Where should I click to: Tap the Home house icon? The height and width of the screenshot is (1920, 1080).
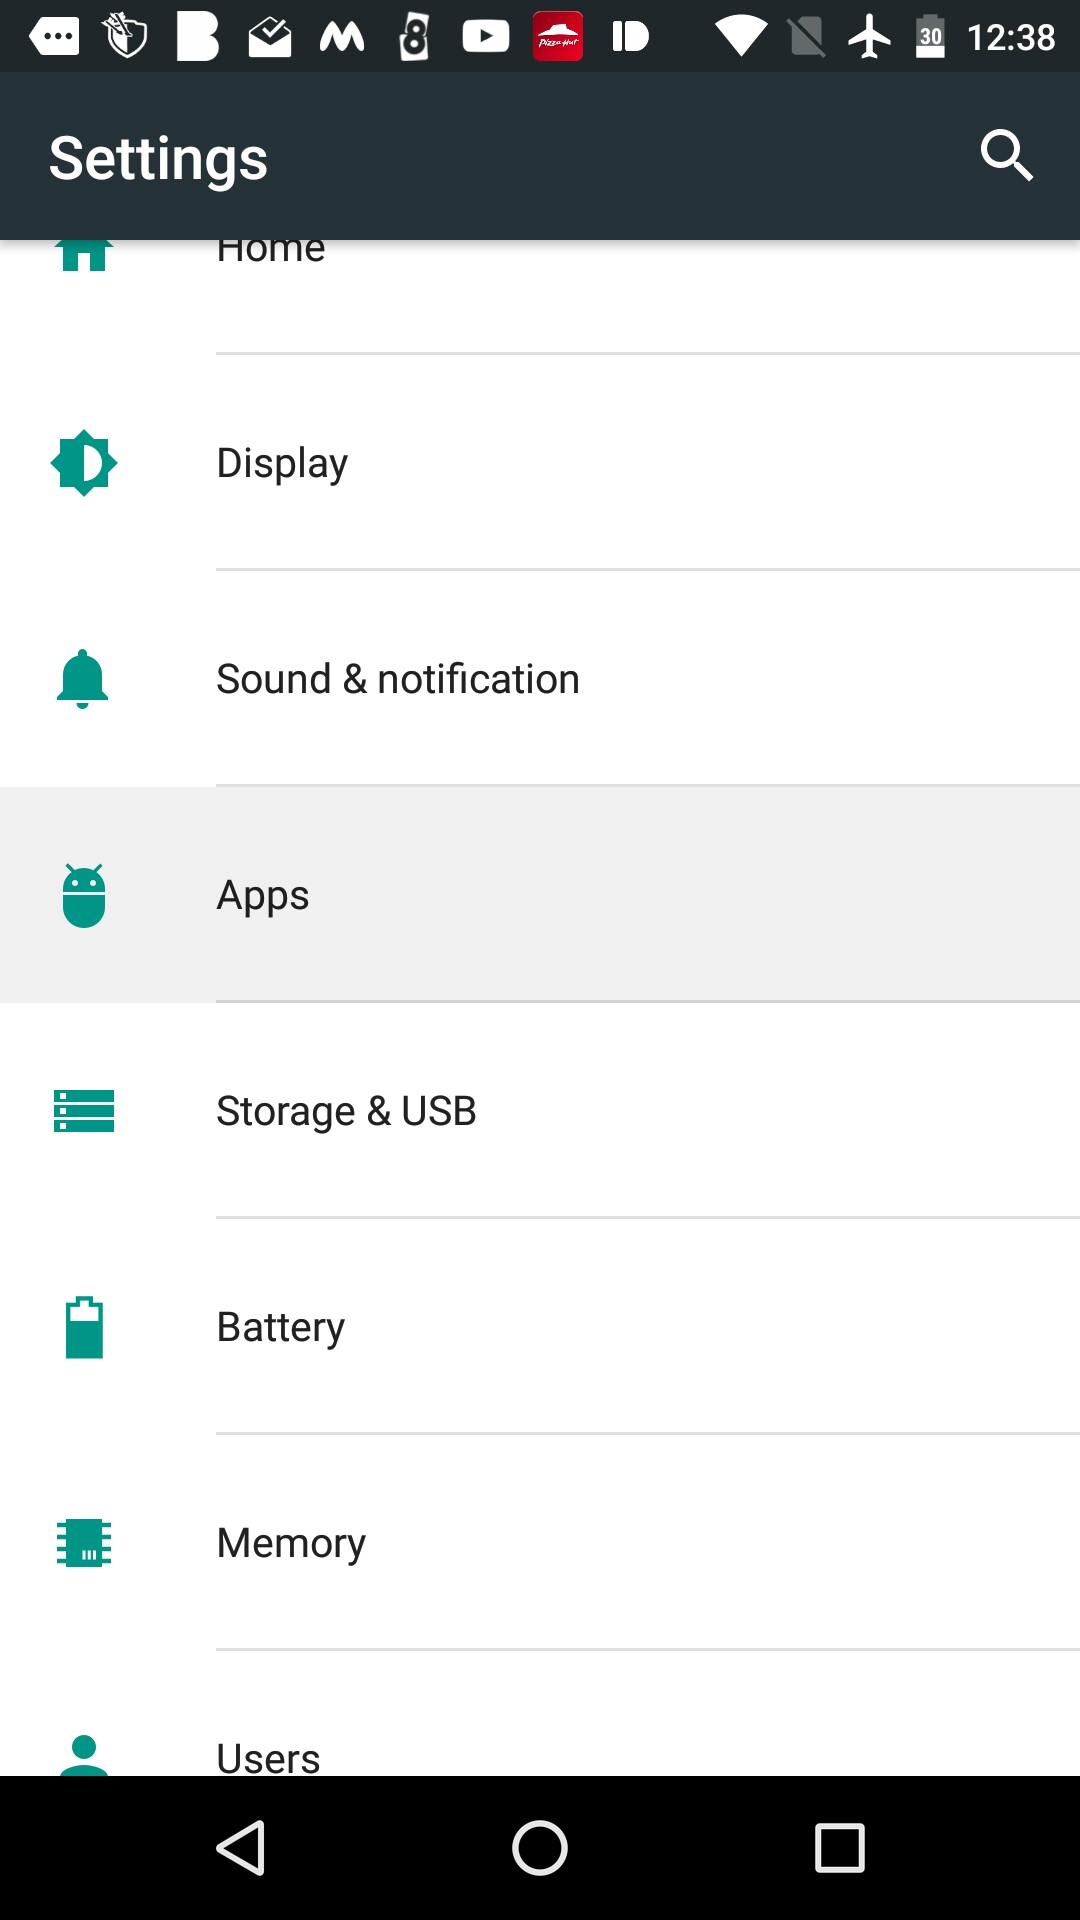coord(84,255)
